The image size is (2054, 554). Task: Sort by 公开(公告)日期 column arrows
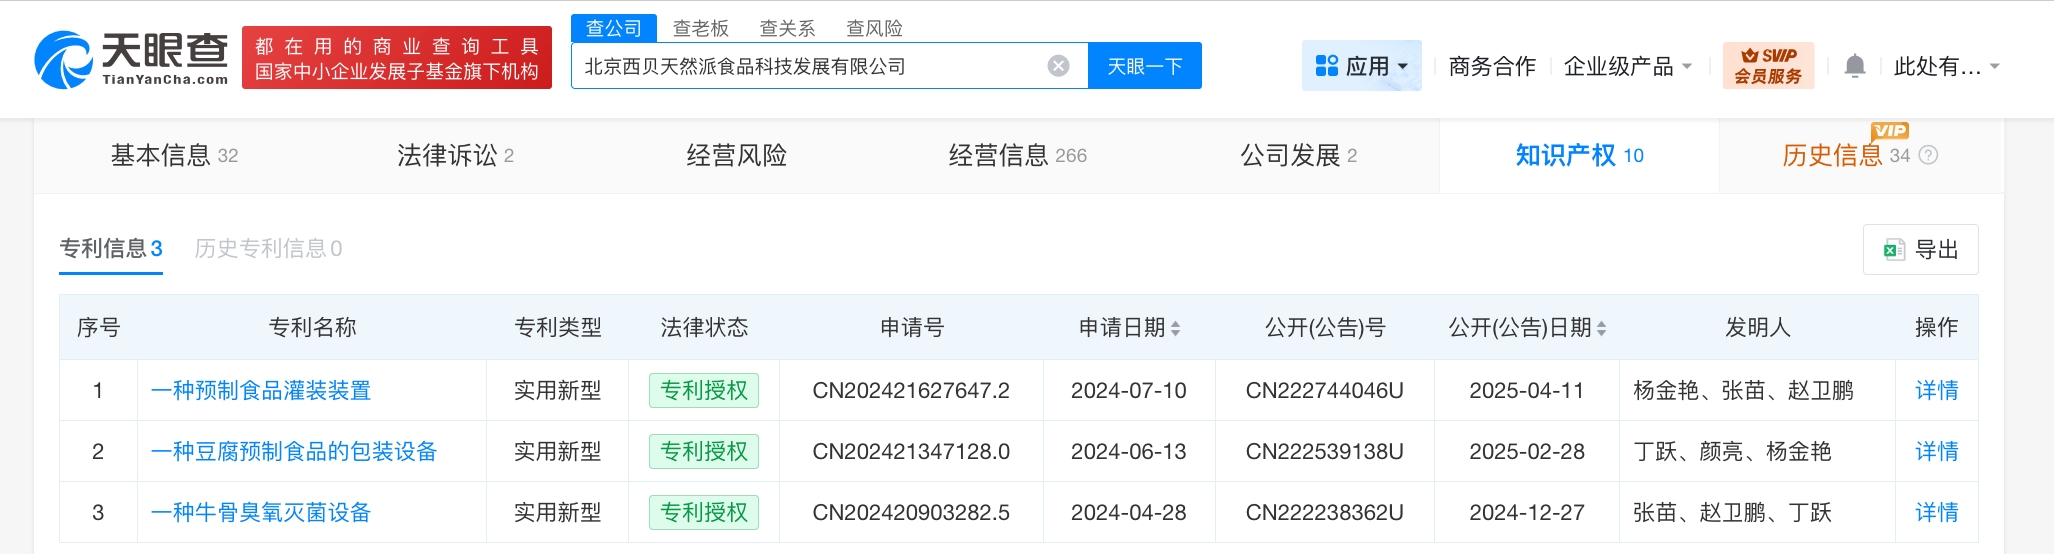[x=1601, y=328]
